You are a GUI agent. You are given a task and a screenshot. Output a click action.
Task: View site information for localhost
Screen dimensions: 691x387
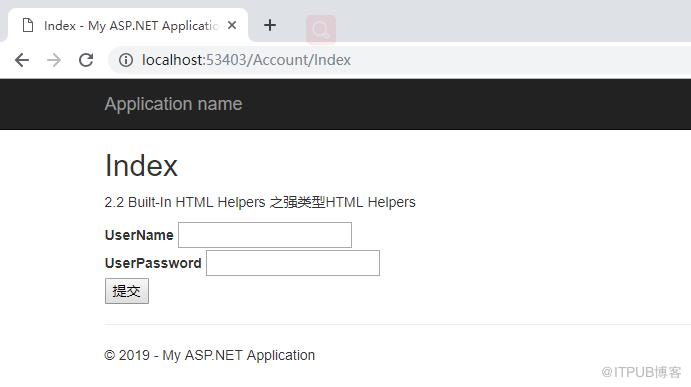click(x=126, y=60)
